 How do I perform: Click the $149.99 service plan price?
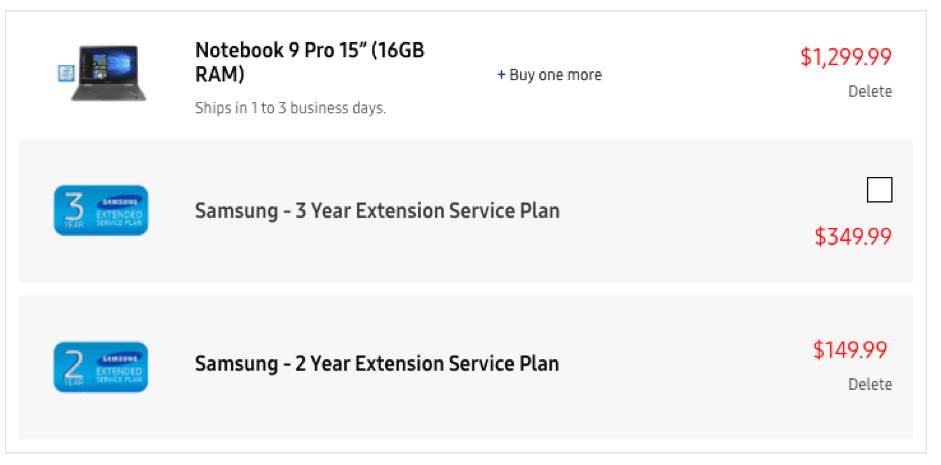(850, 350)
